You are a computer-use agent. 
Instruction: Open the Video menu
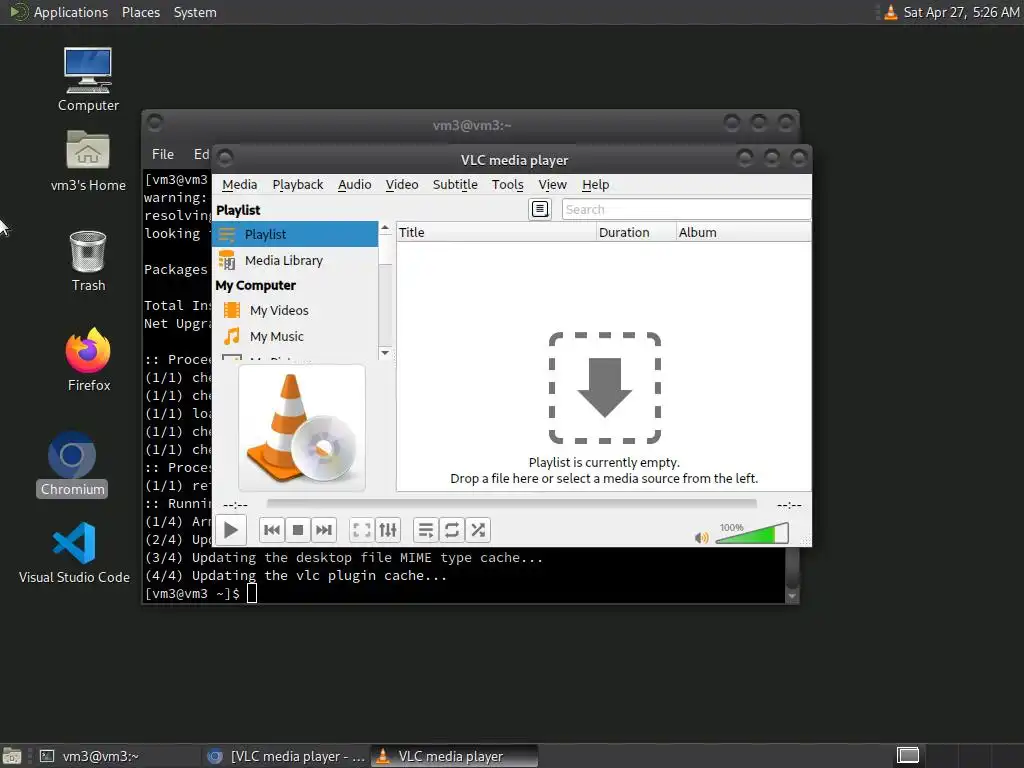pos(402,185)
